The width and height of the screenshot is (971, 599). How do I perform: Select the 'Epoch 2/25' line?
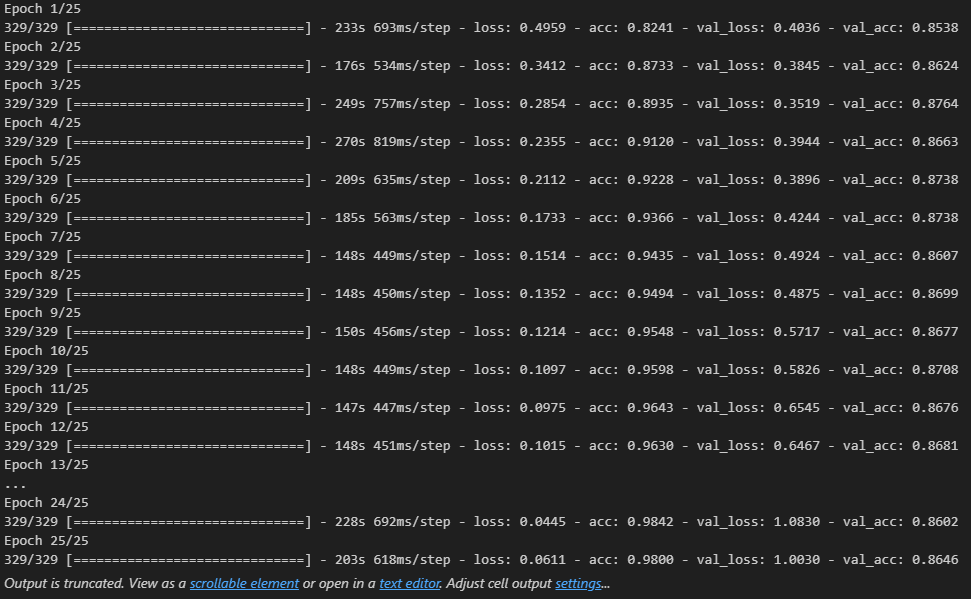tap(42, 46)
